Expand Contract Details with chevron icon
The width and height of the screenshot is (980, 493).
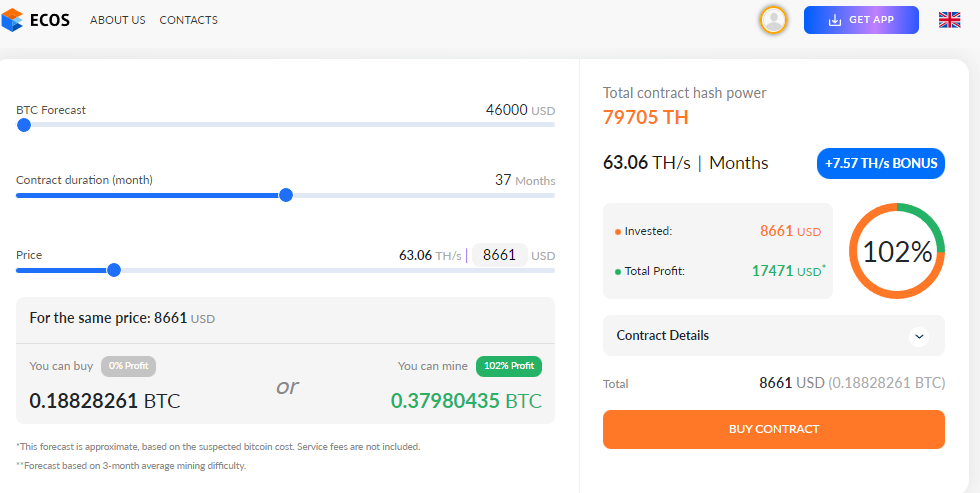919,336
